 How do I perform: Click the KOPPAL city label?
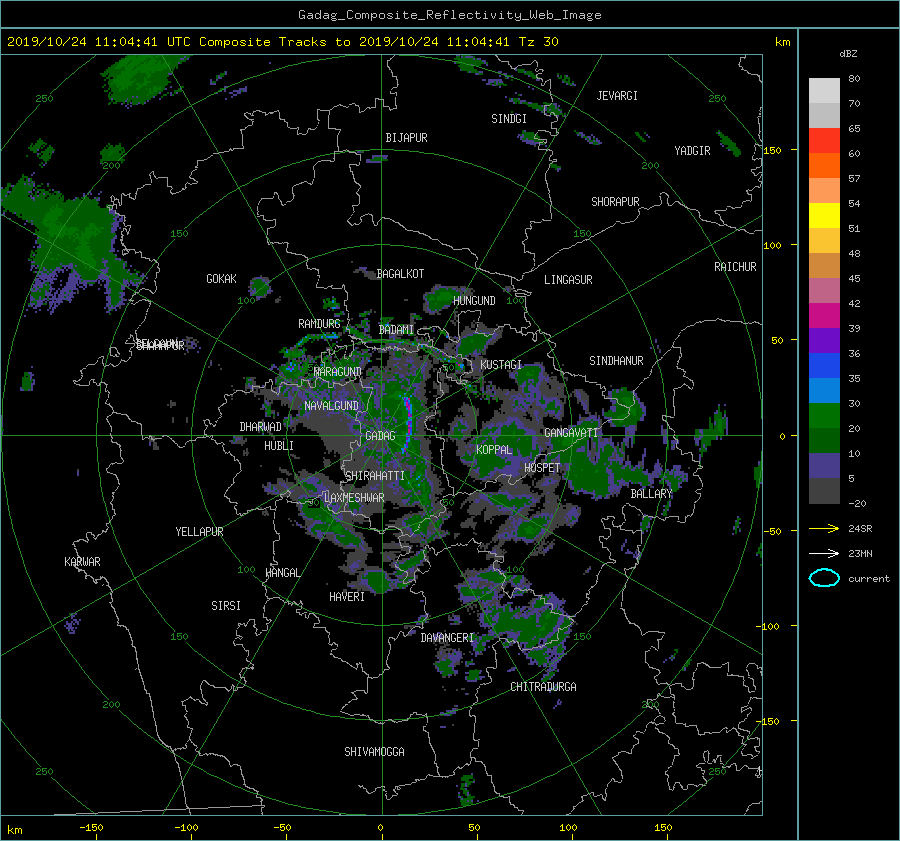point(494,449)
